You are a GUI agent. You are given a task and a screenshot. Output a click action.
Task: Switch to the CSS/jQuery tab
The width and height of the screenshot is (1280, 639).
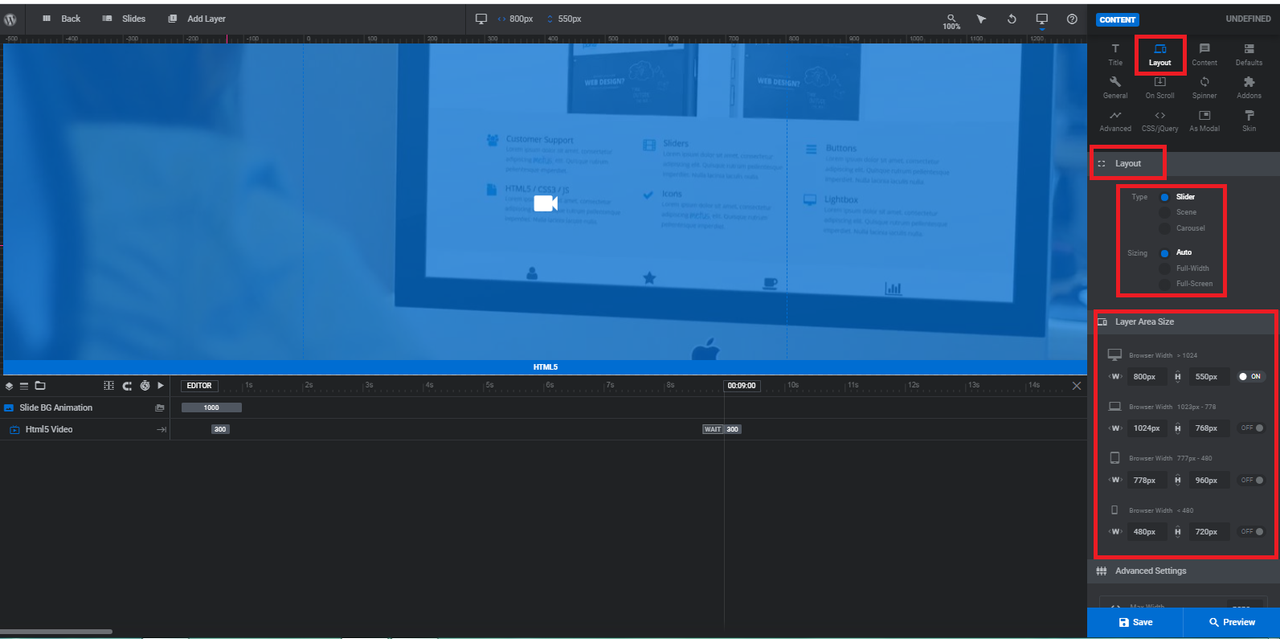(x=1160, y=120)
